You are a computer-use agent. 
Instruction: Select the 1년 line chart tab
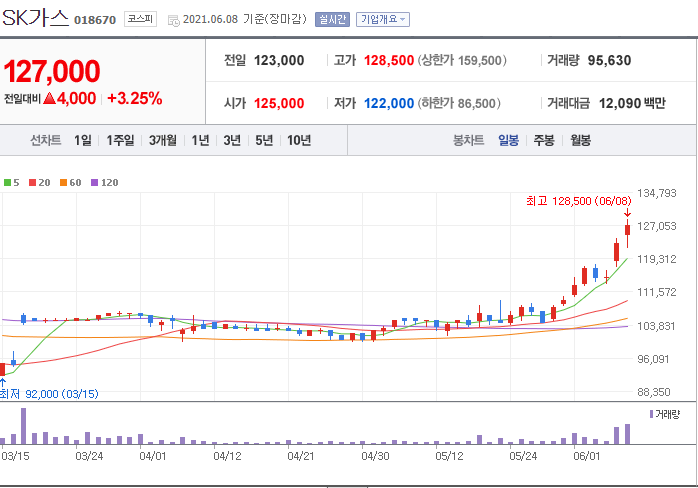(x=200, y=141)
